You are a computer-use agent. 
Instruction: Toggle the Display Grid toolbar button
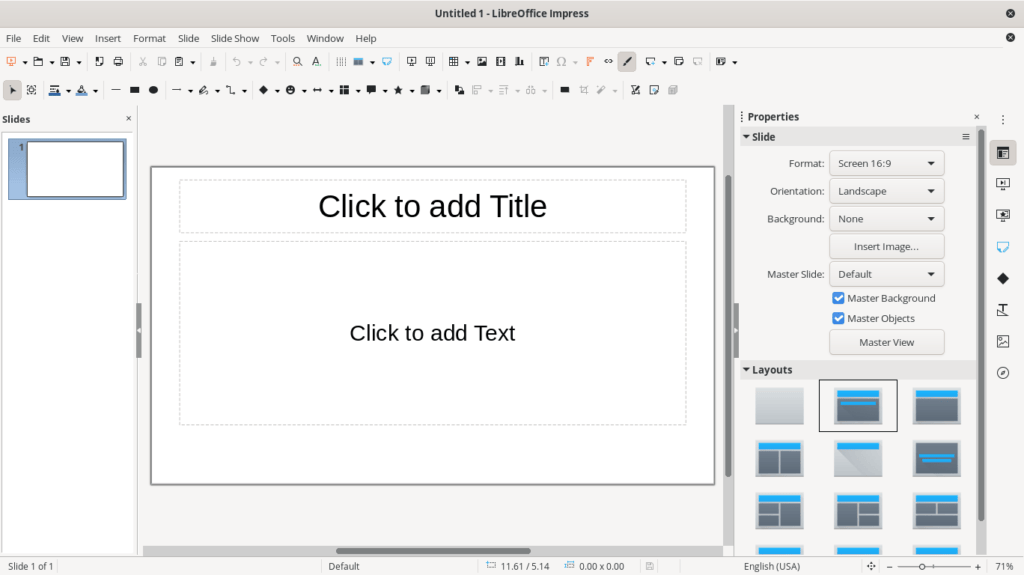pos(341,62)
